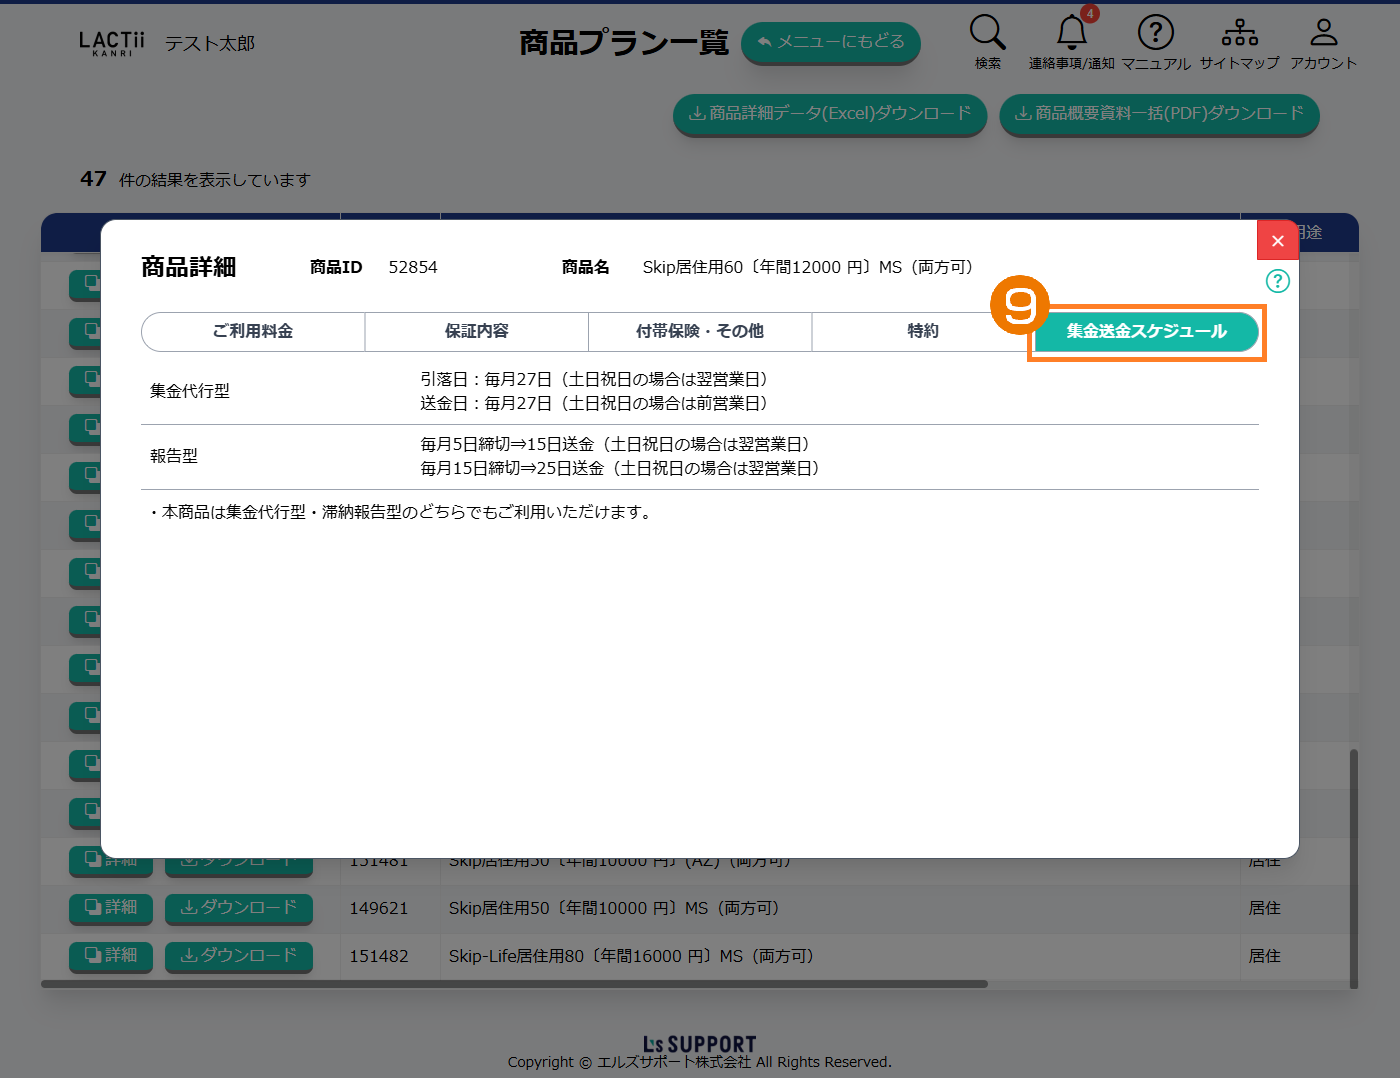Click the horizontal scrollbar under the table
1400x1078 pixels.
click(x=514, y=984)
